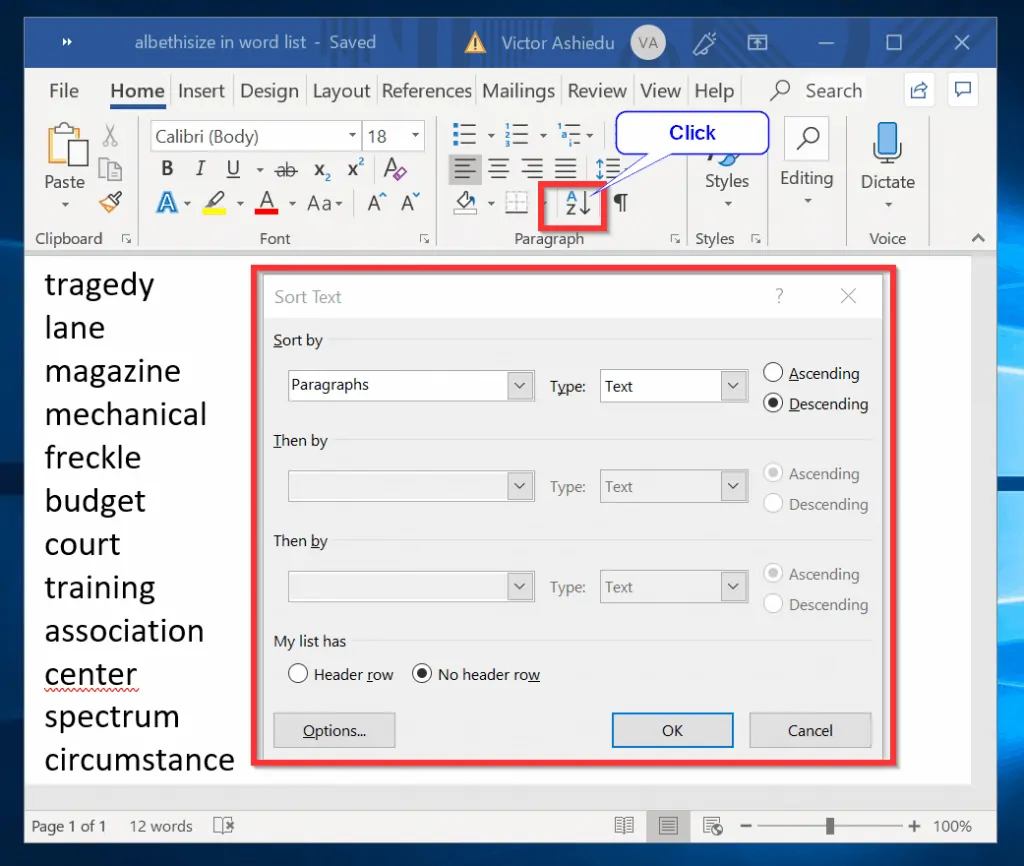
Task: Click the Borders icon
Action: 517,203
